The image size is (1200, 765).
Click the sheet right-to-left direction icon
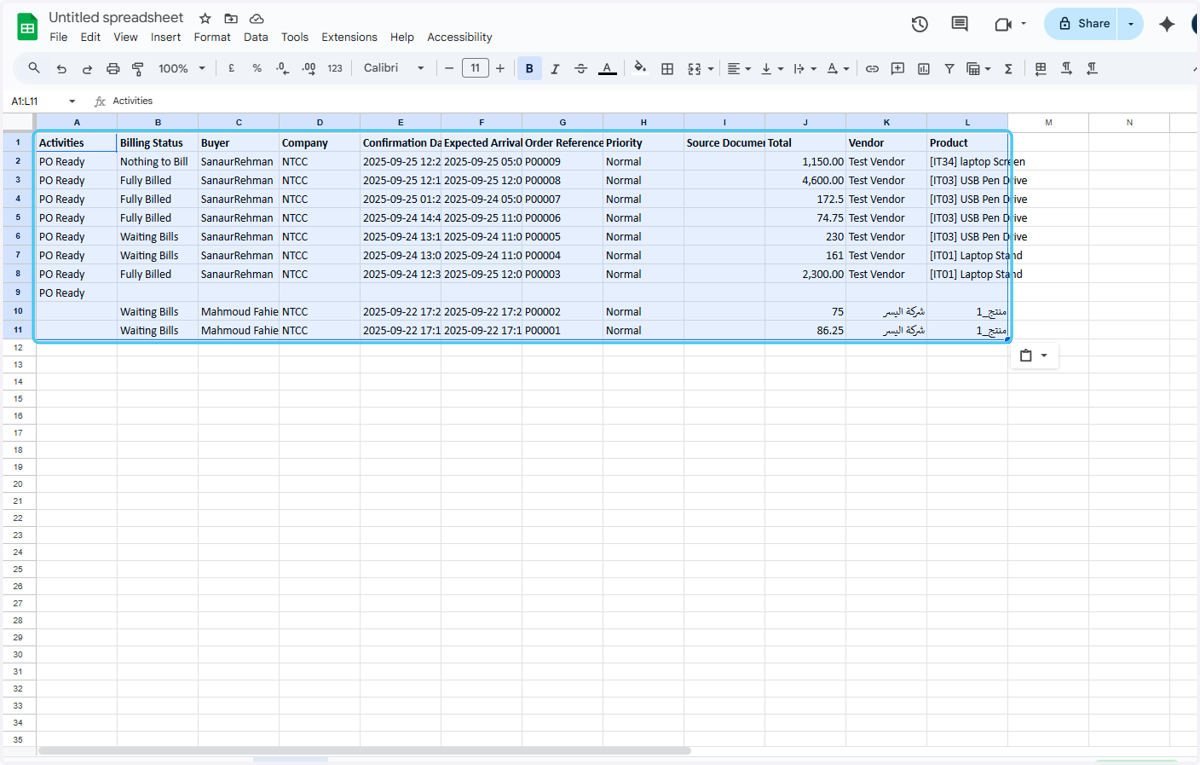tap(1041, 69)
